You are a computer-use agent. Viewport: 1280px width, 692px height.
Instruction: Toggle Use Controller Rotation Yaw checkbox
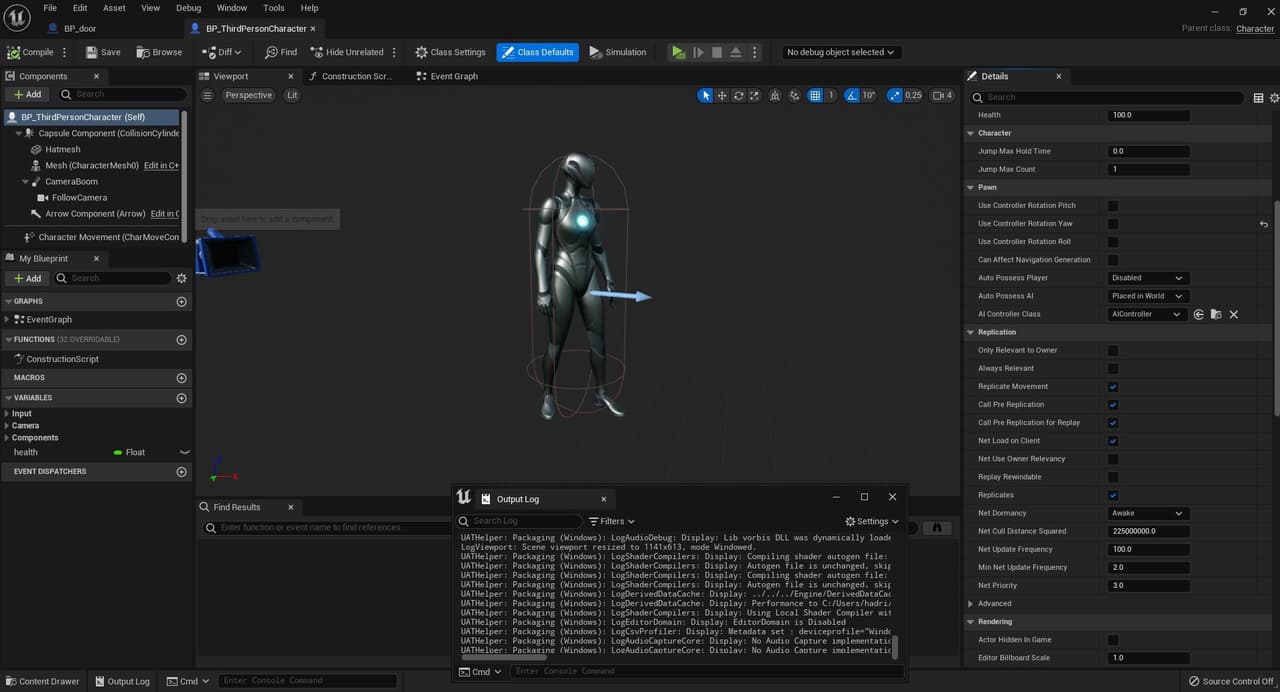point(1113,224)
